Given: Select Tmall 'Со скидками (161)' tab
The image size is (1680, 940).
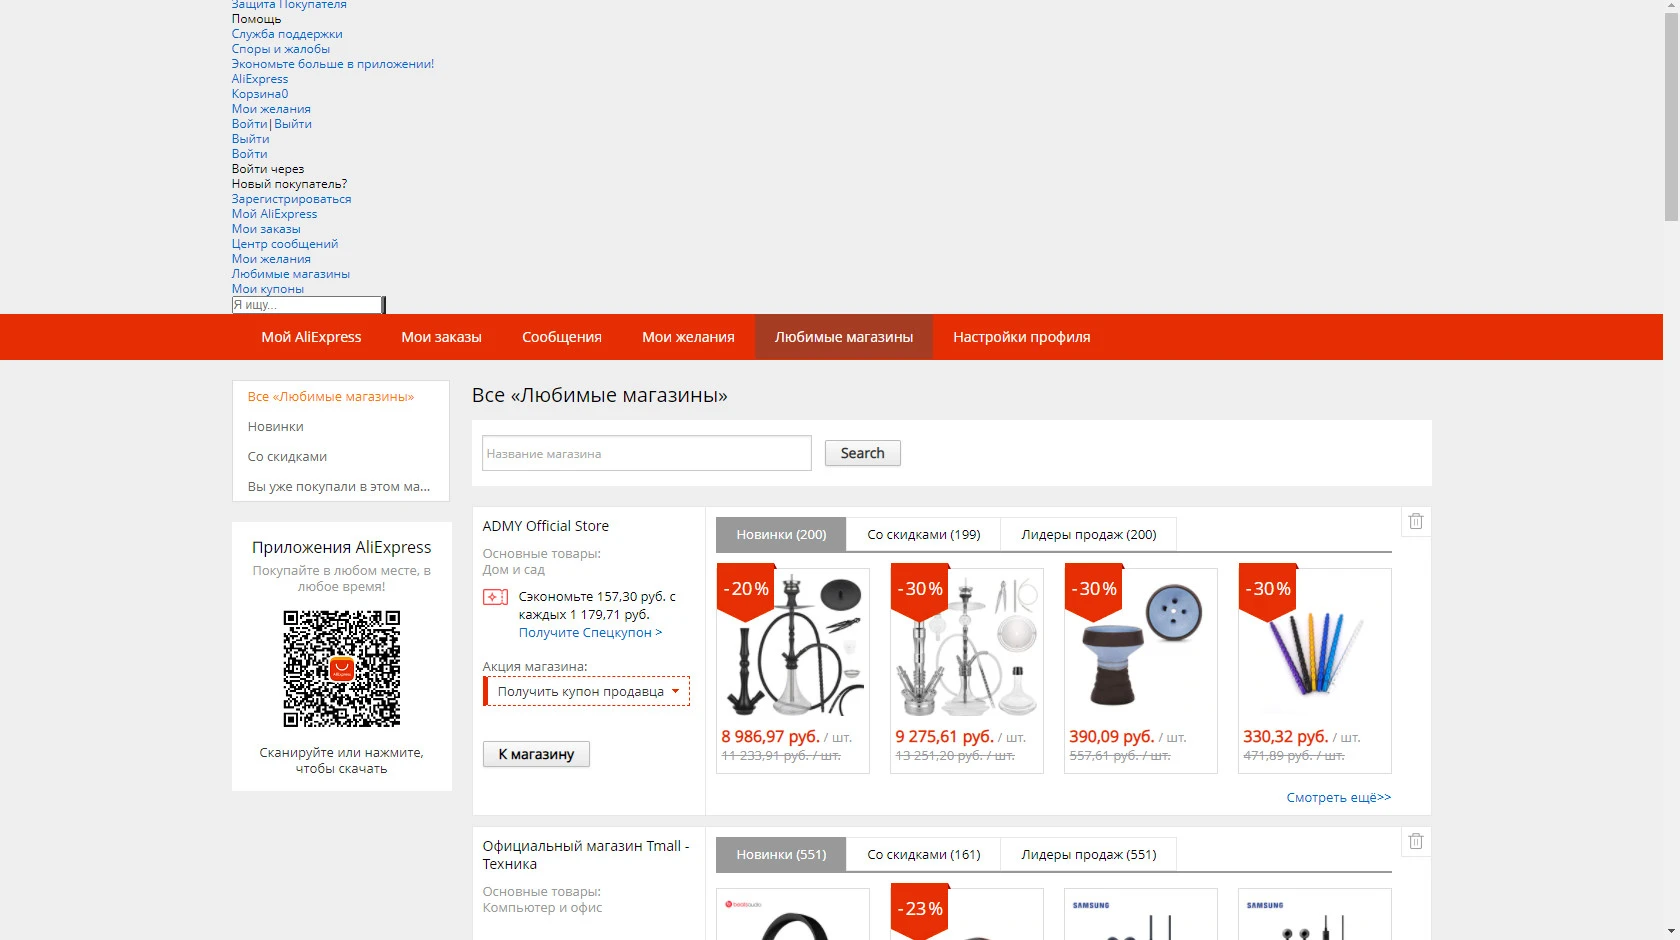Looking at the screenshot, I should (924, 854).
